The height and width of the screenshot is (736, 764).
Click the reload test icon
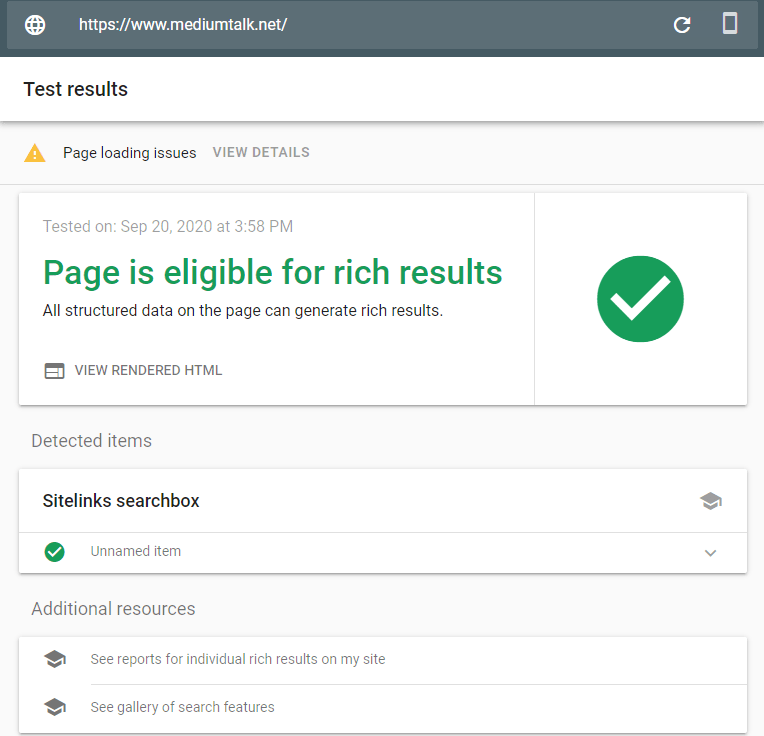[682, 24]
